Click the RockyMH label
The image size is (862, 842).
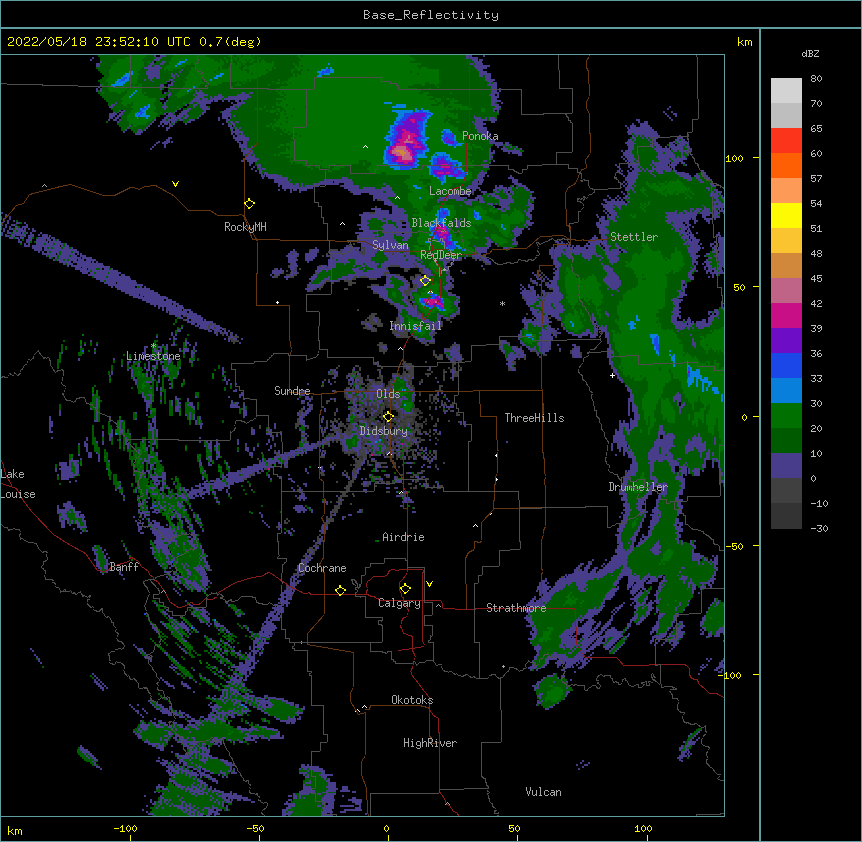coord(245,227)
